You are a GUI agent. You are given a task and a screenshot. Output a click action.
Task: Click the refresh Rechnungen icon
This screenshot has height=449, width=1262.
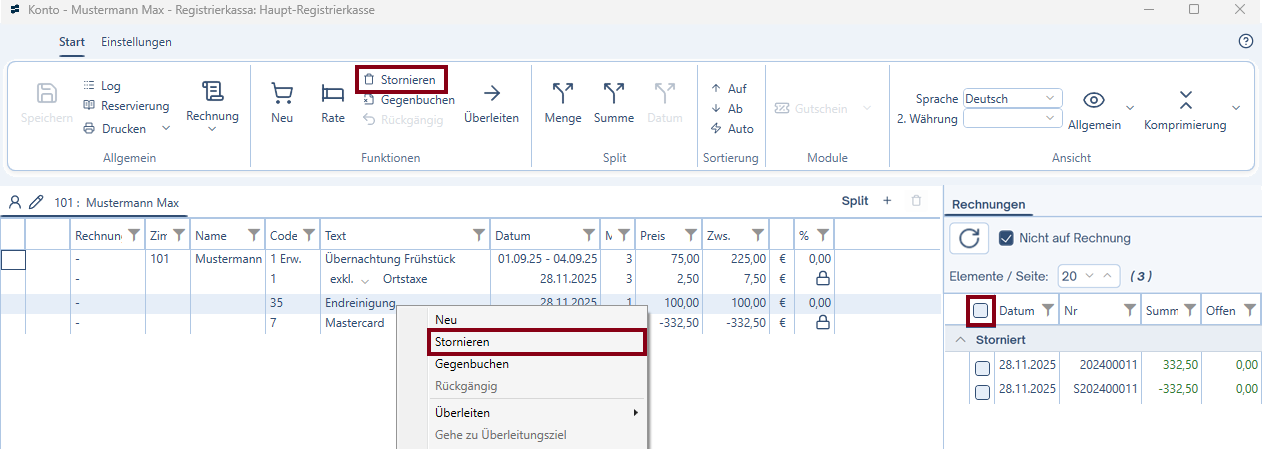tap(969, 238)
